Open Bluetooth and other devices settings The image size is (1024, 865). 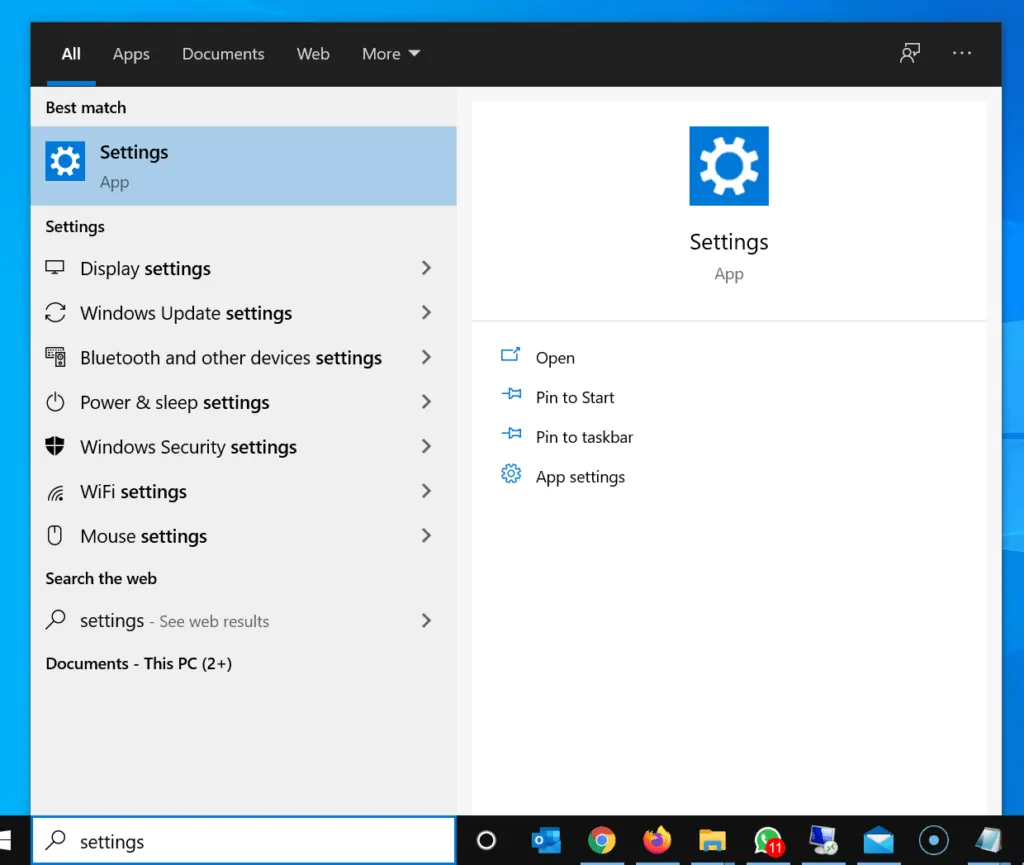coord(231,358)
